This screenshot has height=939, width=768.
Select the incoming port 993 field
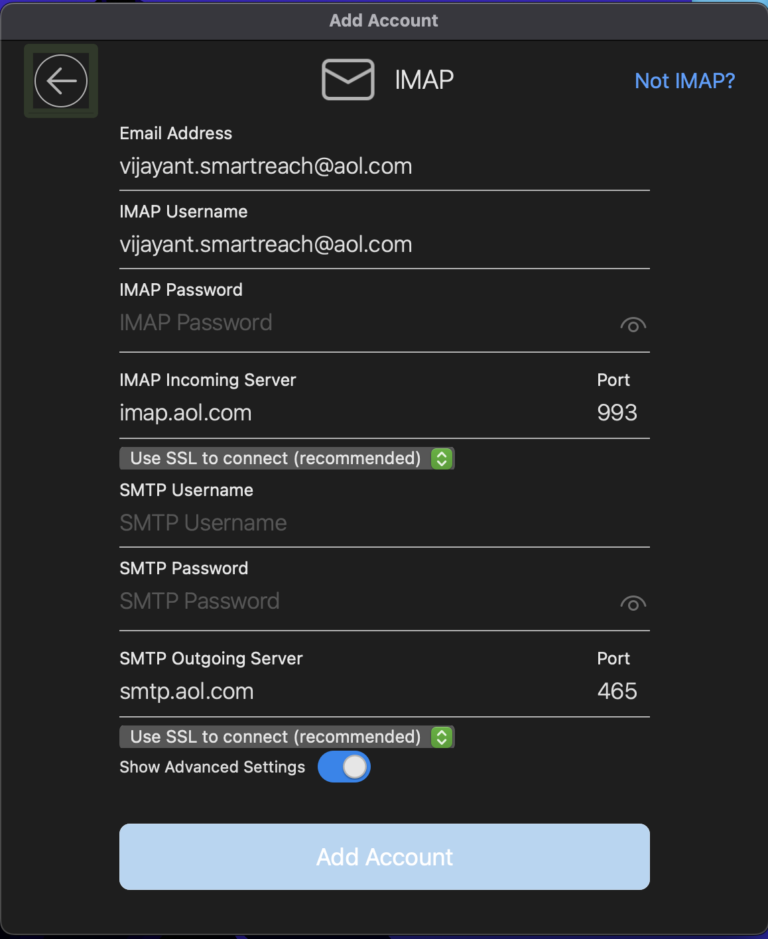[617, 412]
